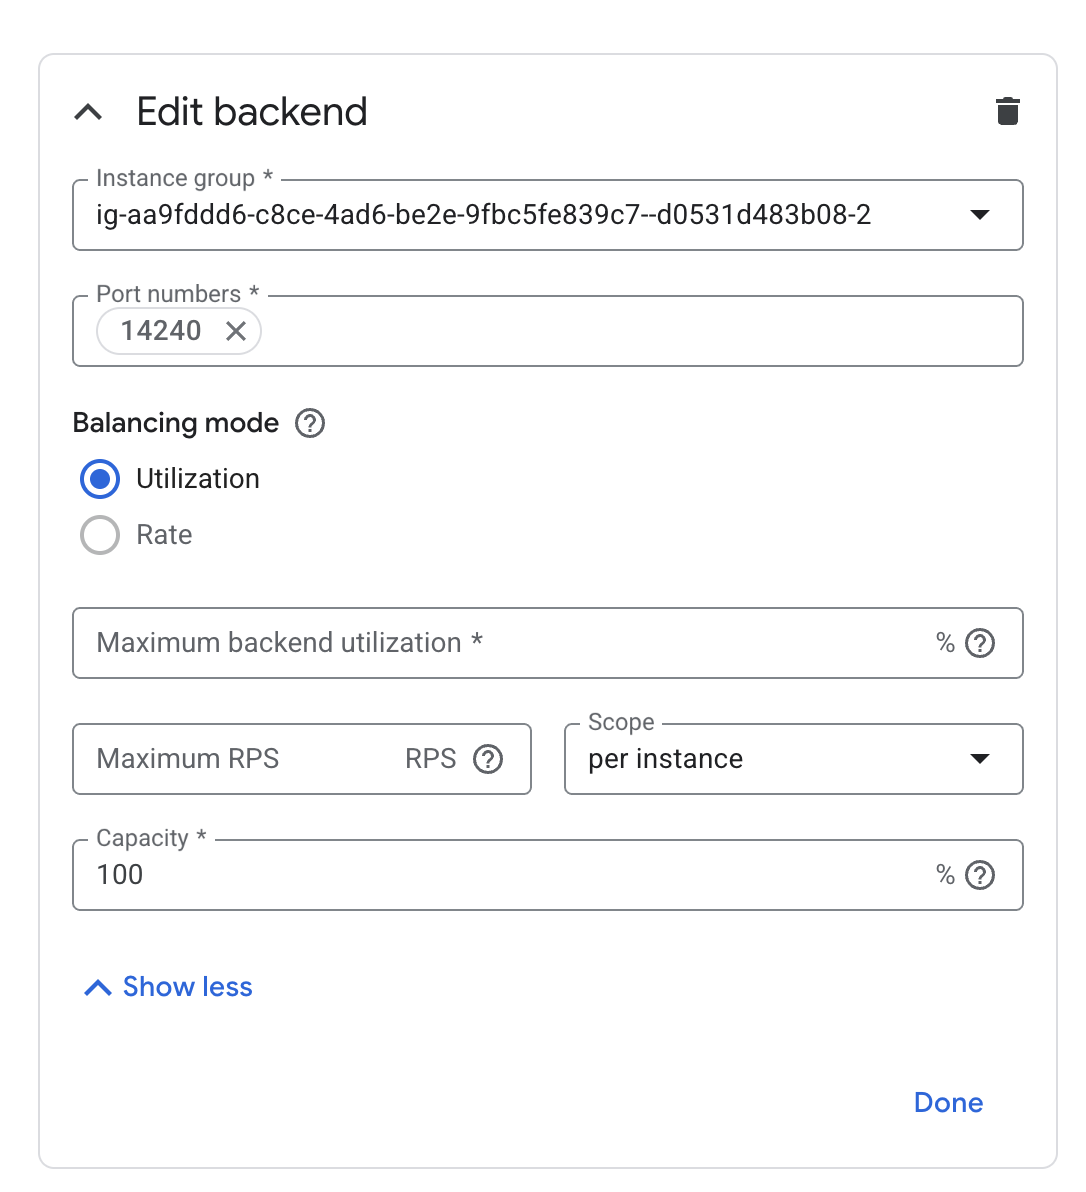The image size is (1086, 1192).
Task: Click empty area of Port numbers field
Action: click(x=640, y=331)
